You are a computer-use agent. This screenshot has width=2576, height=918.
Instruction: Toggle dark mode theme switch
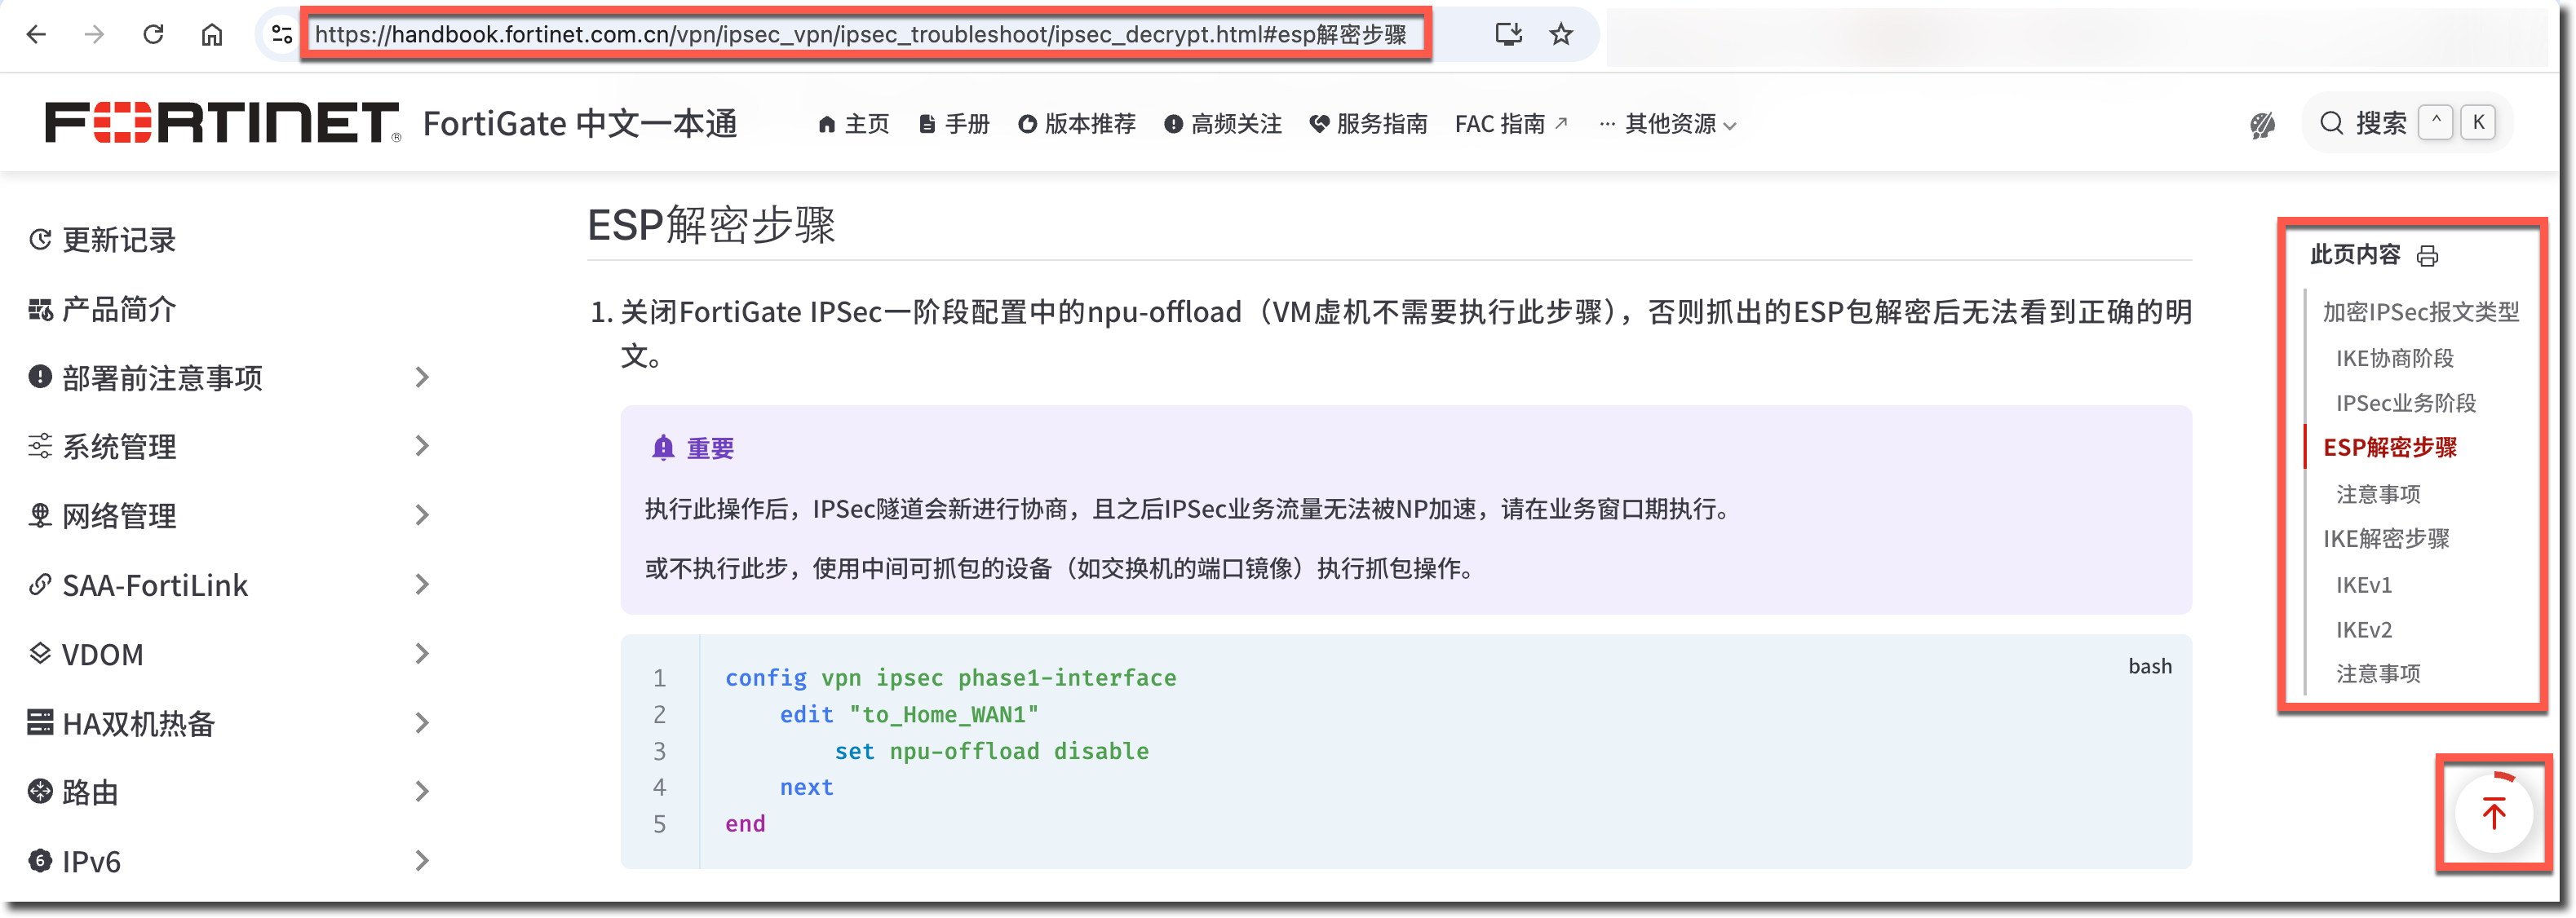2262,125
